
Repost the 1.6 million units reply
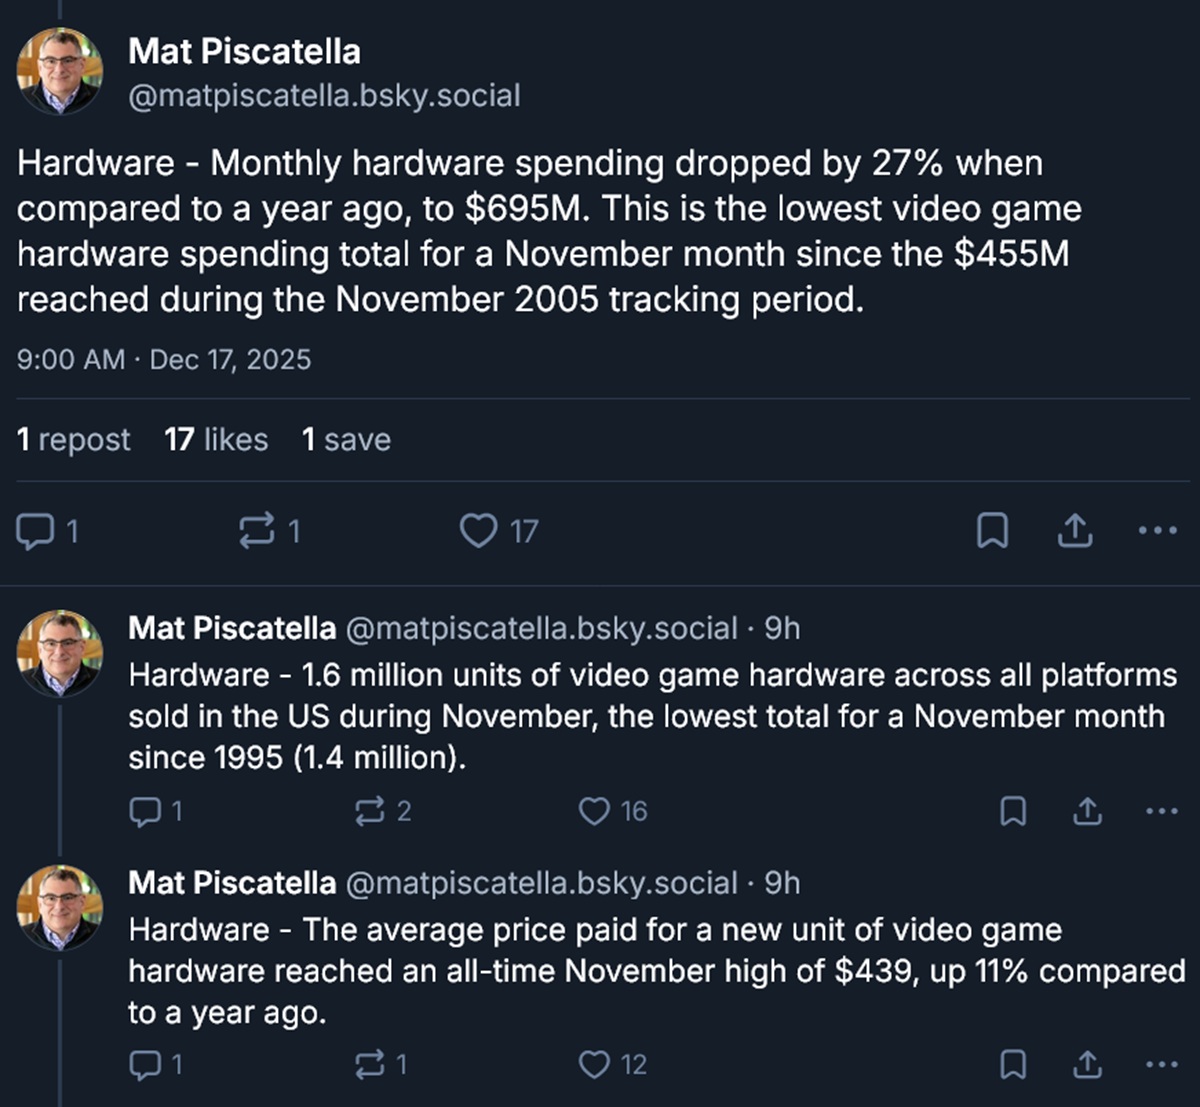[370, 811]
